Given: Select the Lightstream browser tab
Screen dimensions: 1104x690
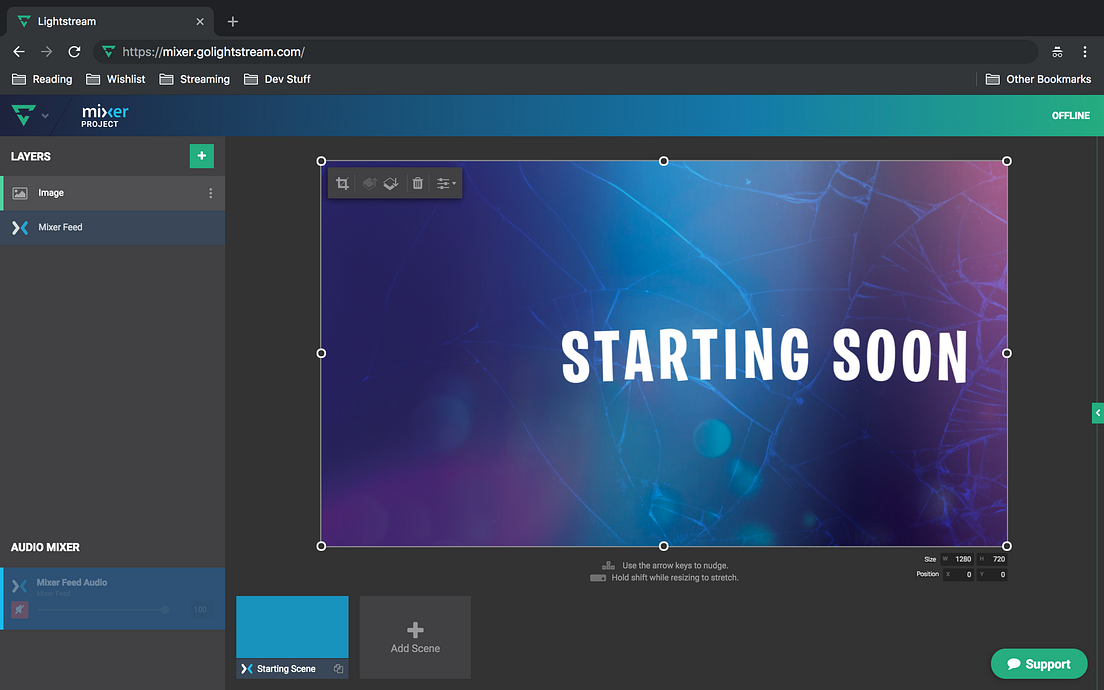Looking at the screenshot, I should pyautogui.click(x=100, y=20).
